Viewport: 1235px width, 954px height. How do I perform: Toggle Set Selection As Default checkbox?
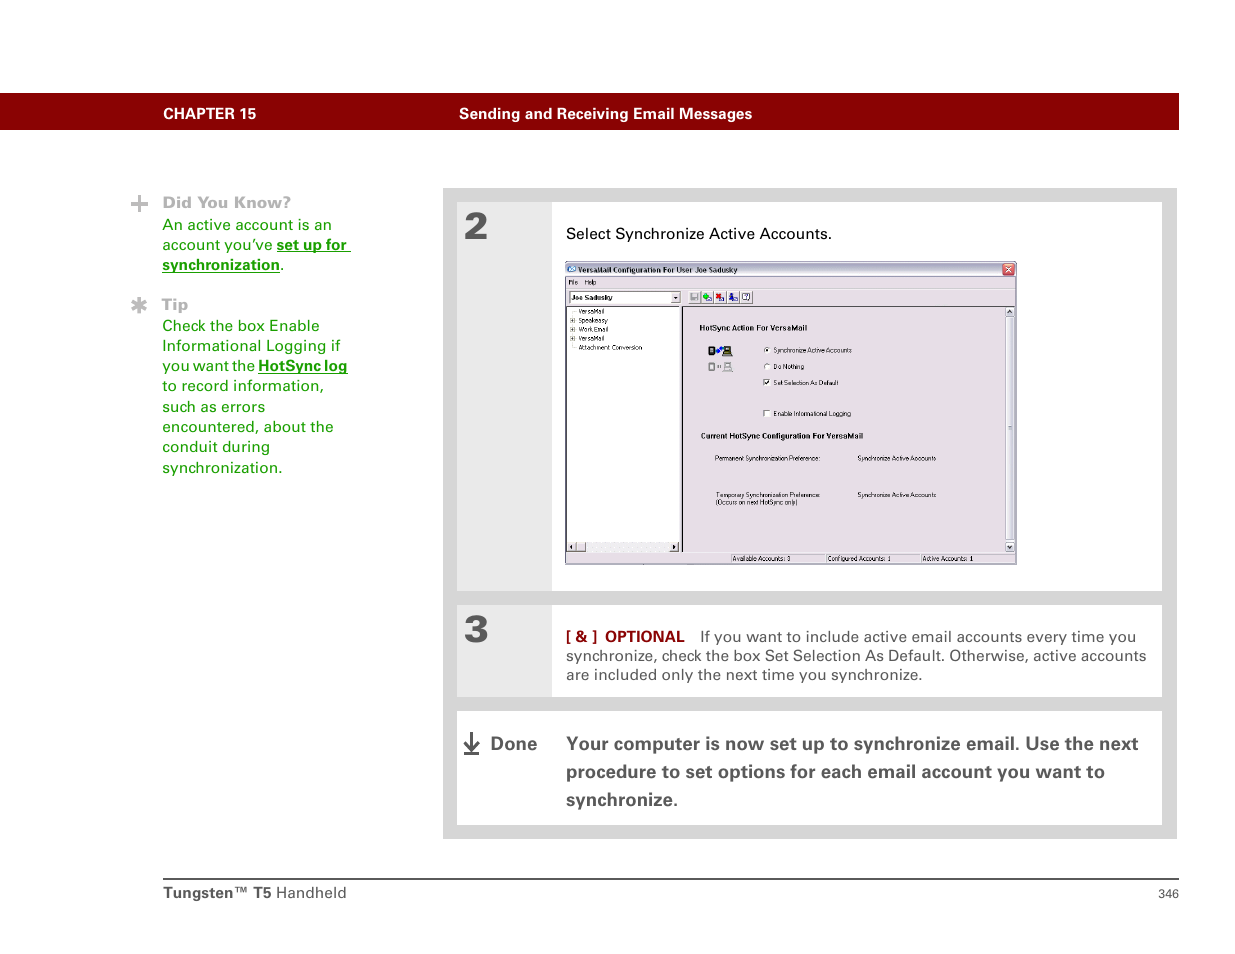[767, 382]
